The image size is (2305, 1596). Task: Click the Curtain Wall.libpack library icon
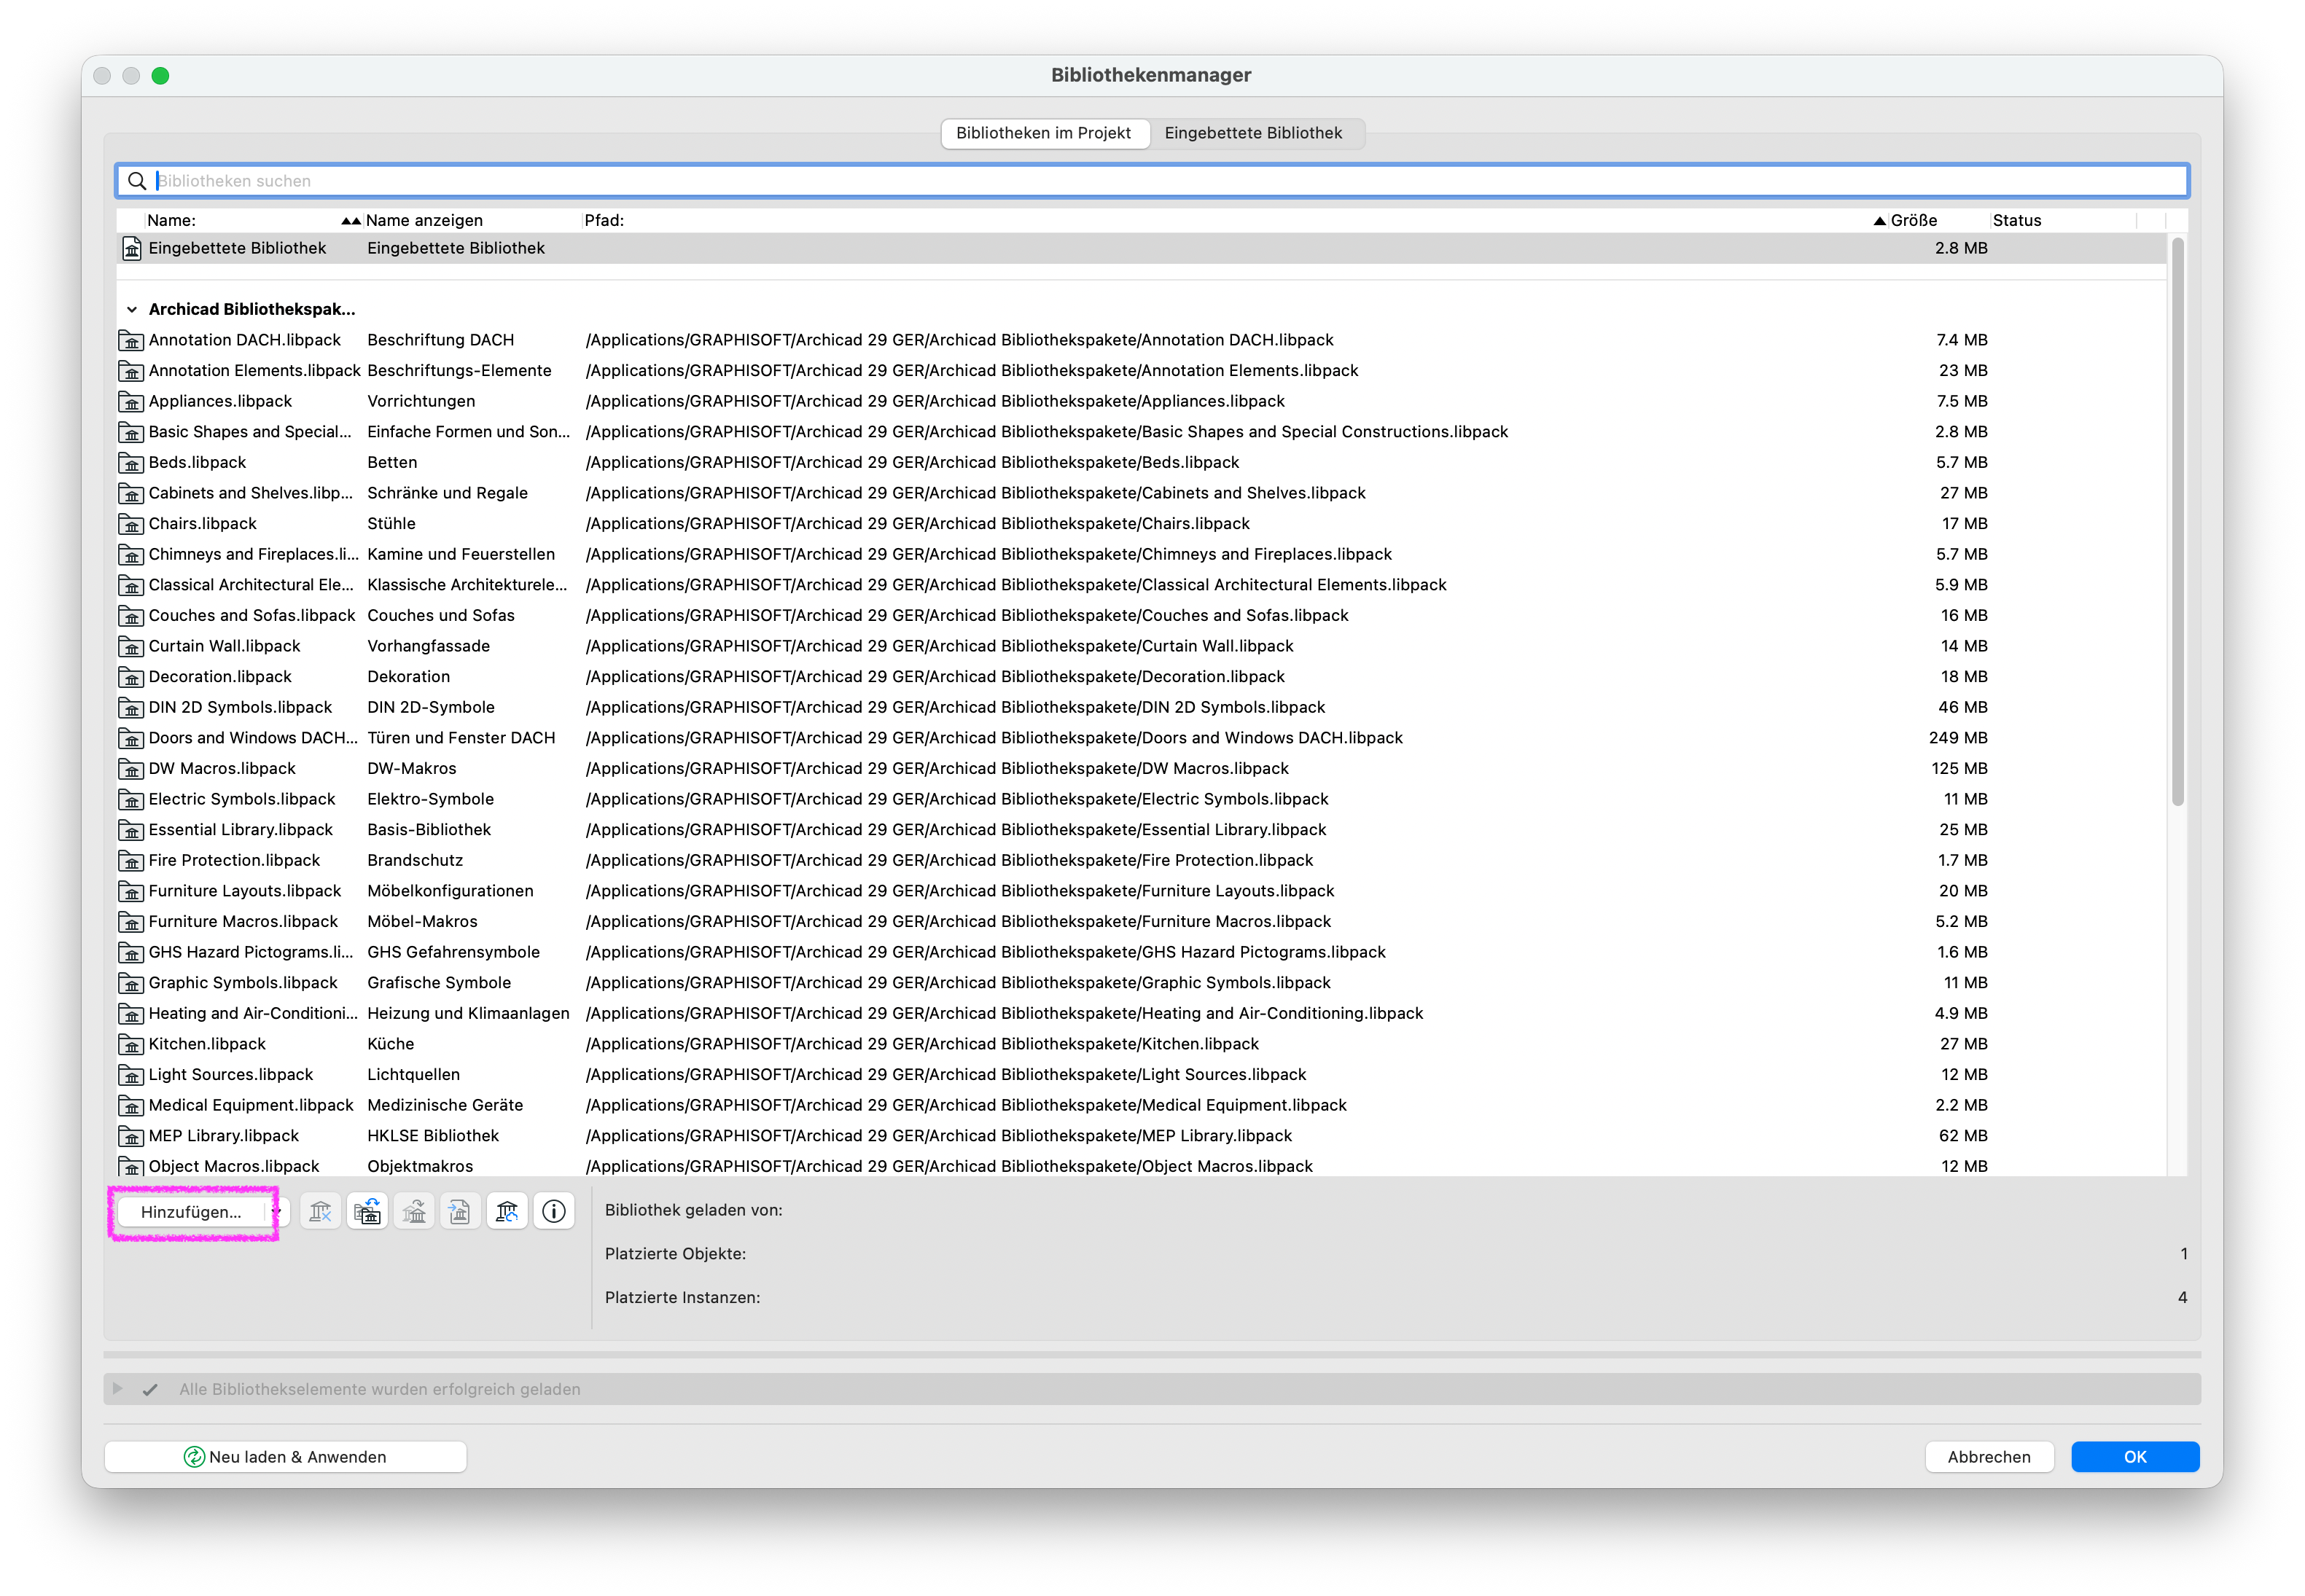(131, 646)
